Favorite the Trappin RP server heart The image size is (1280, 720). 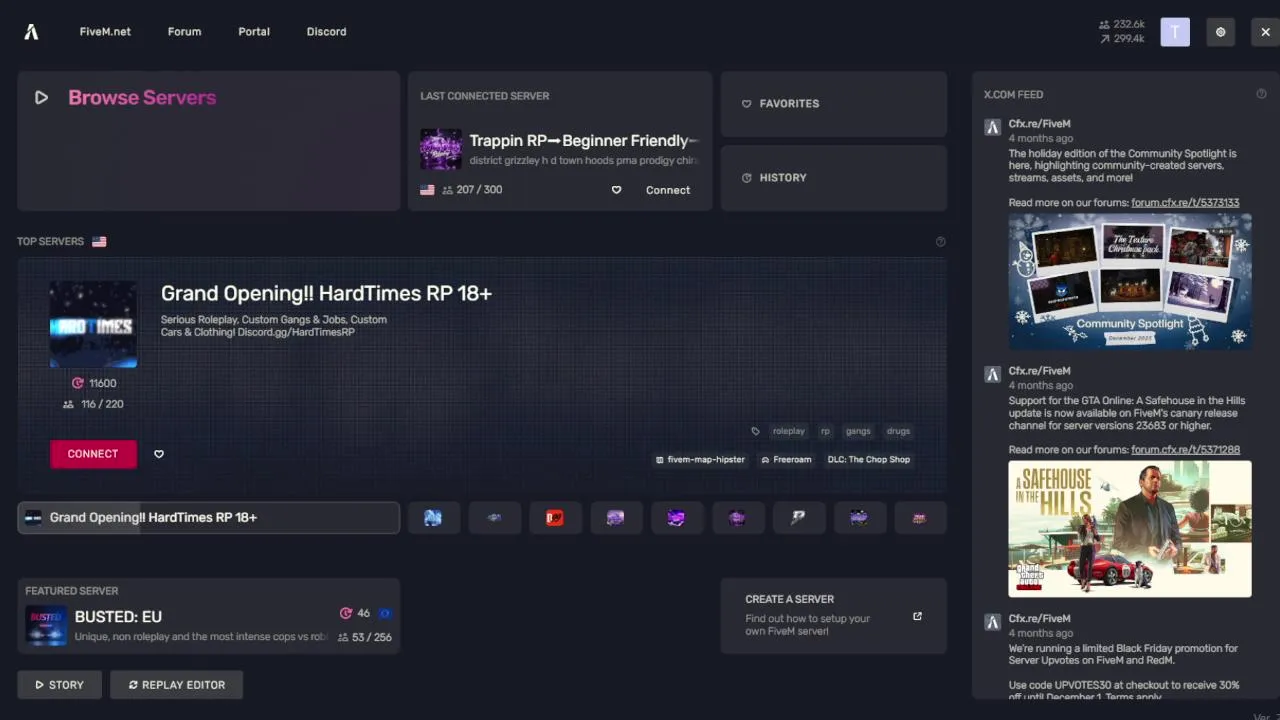click(616, 190)
